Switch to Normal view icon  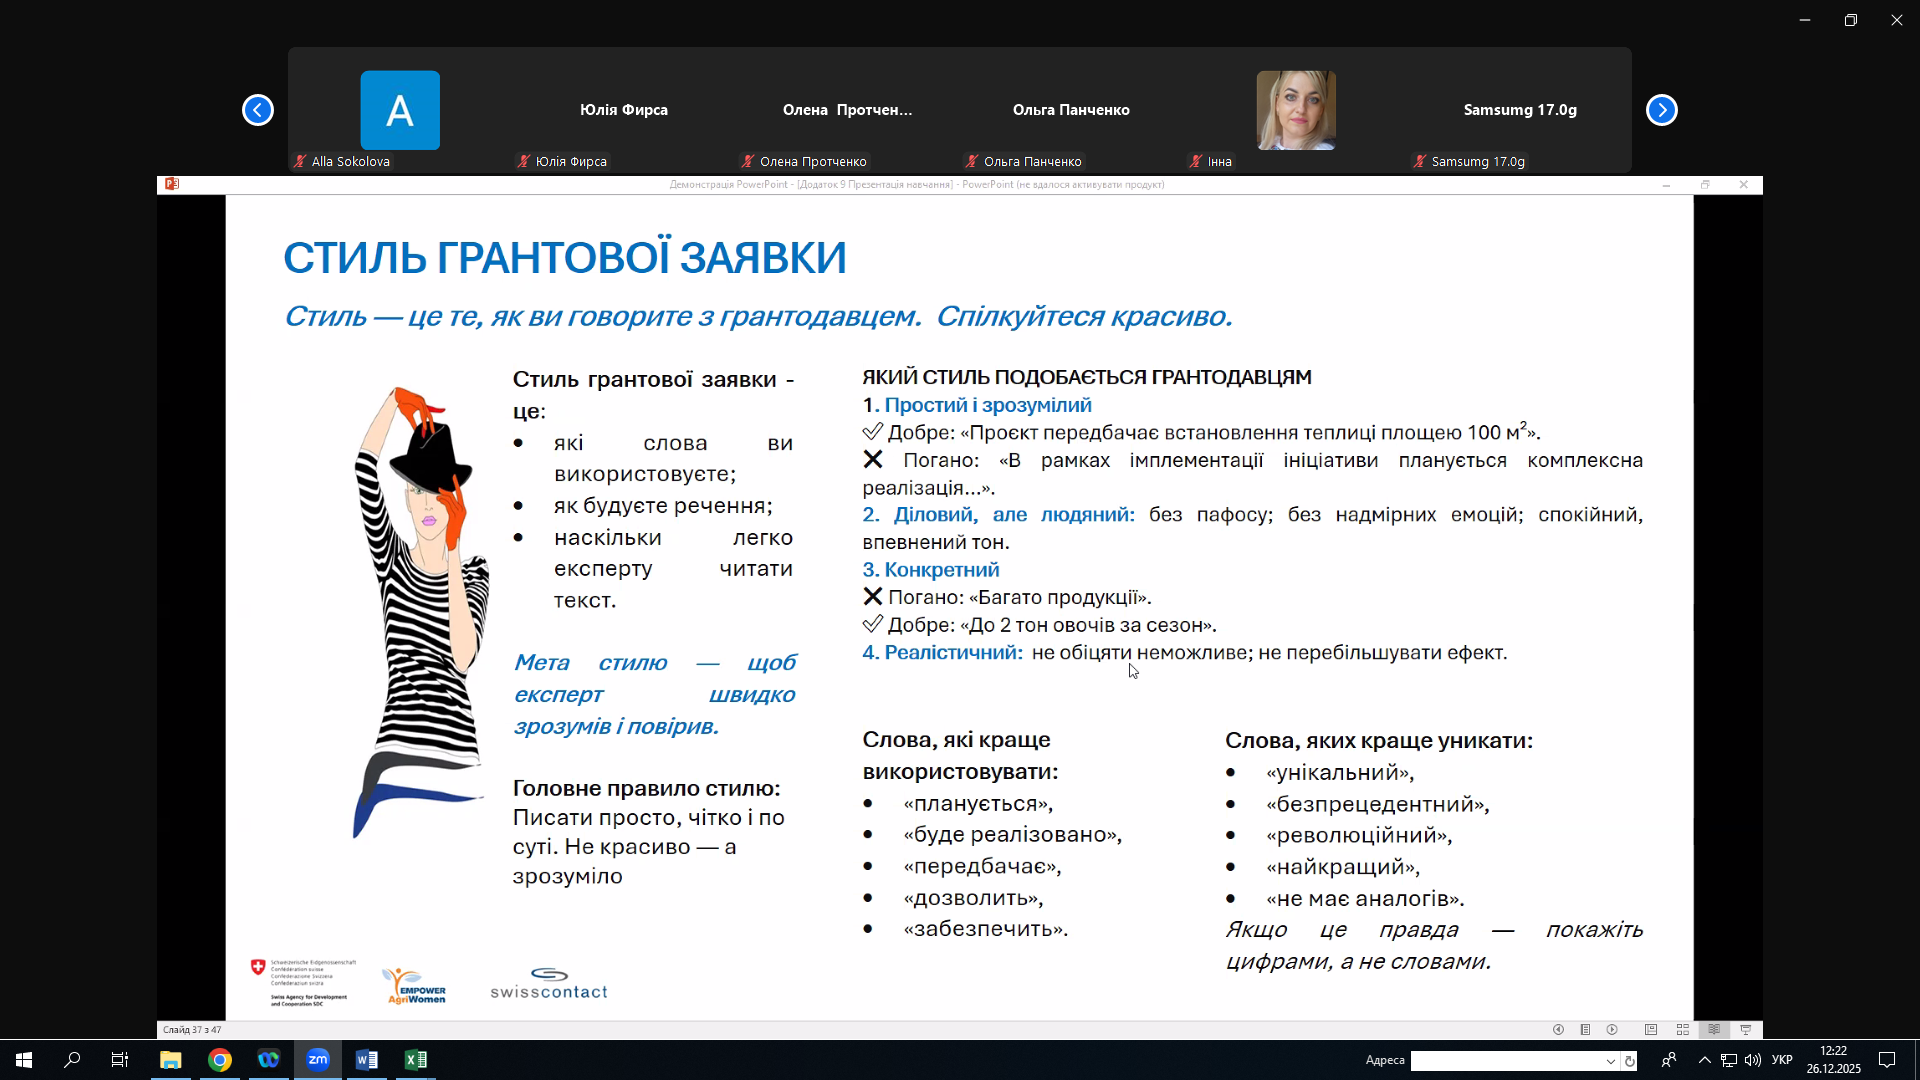point(1651,1030)
